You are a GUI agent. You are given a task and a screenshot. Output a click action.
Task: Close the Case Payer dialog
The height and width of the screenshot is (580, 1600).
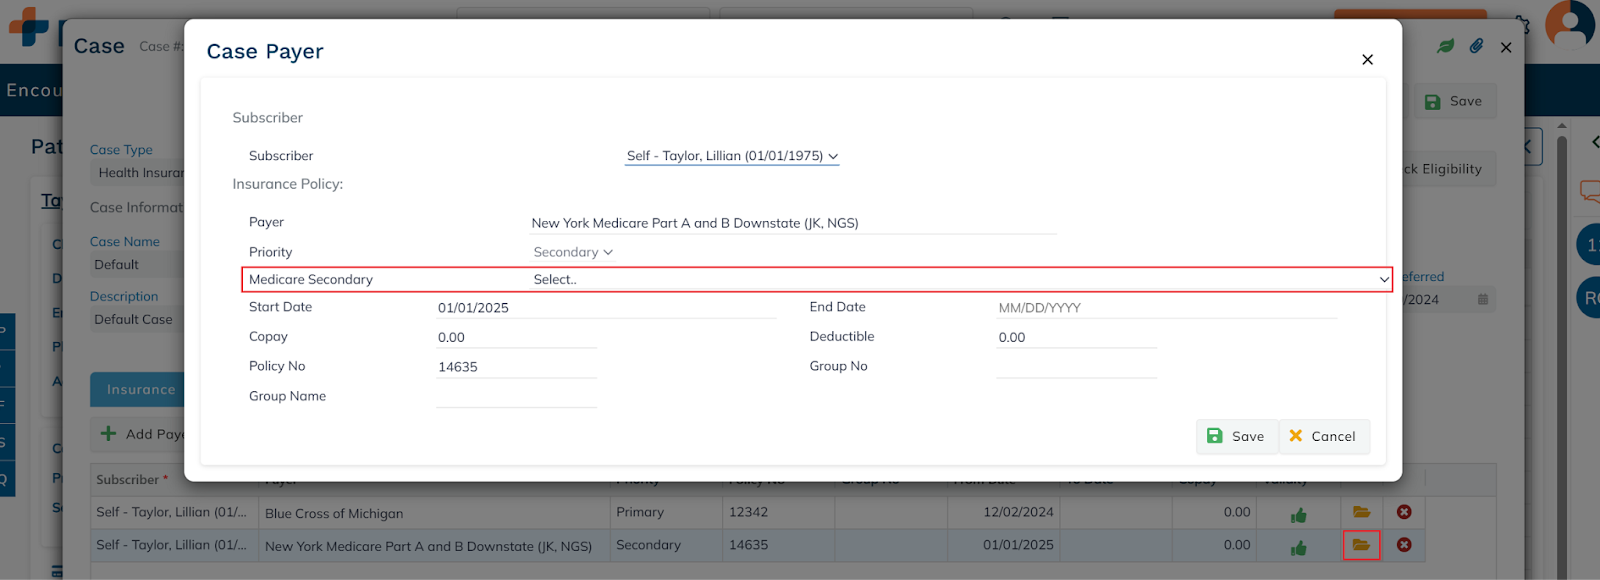pos(1367,60)
